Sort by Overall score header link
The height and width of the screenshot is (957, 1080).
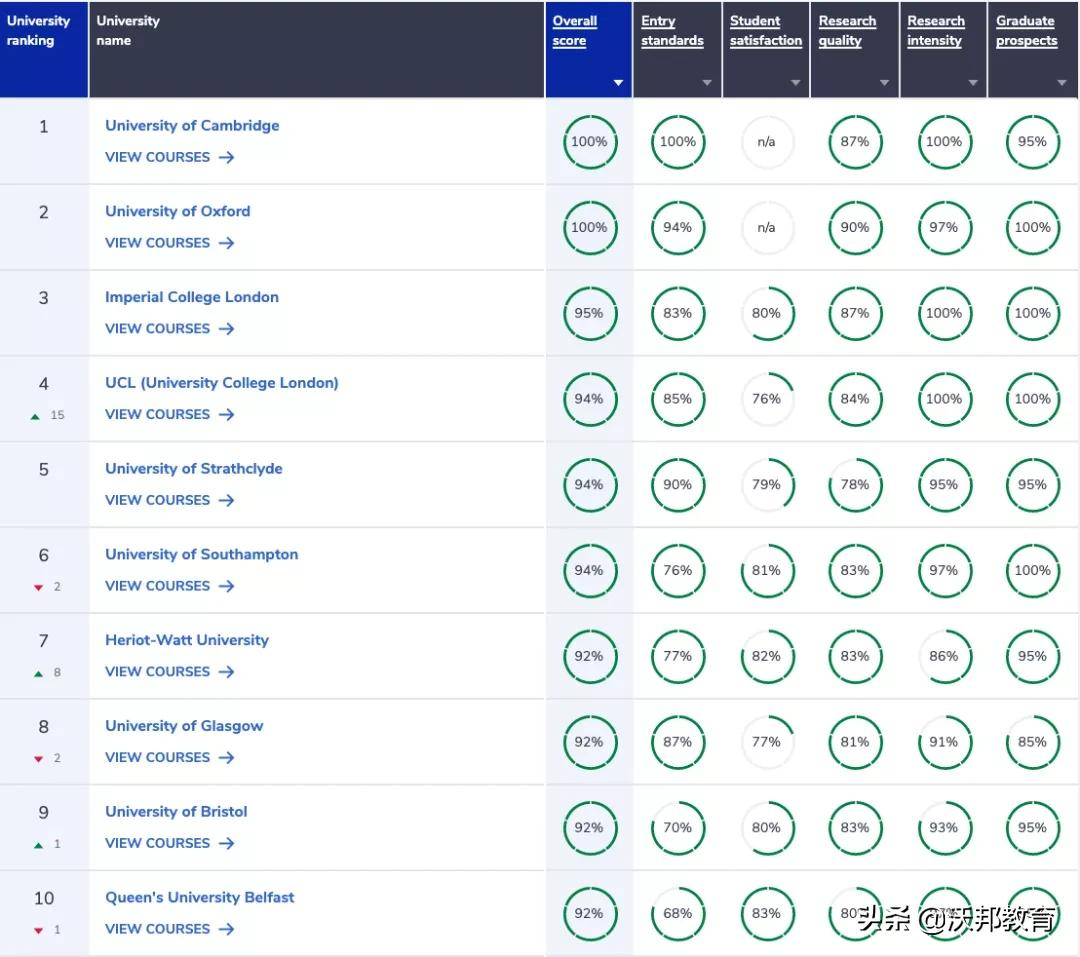pyautogui.click(x=574, y=31)
